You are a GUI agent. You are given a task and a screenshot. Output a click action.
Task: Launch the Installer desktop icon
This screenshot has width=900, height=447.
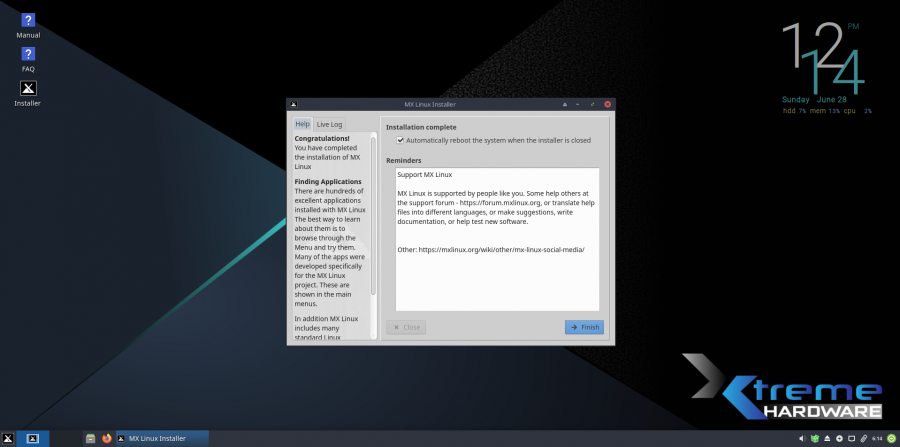pos(28,90)
